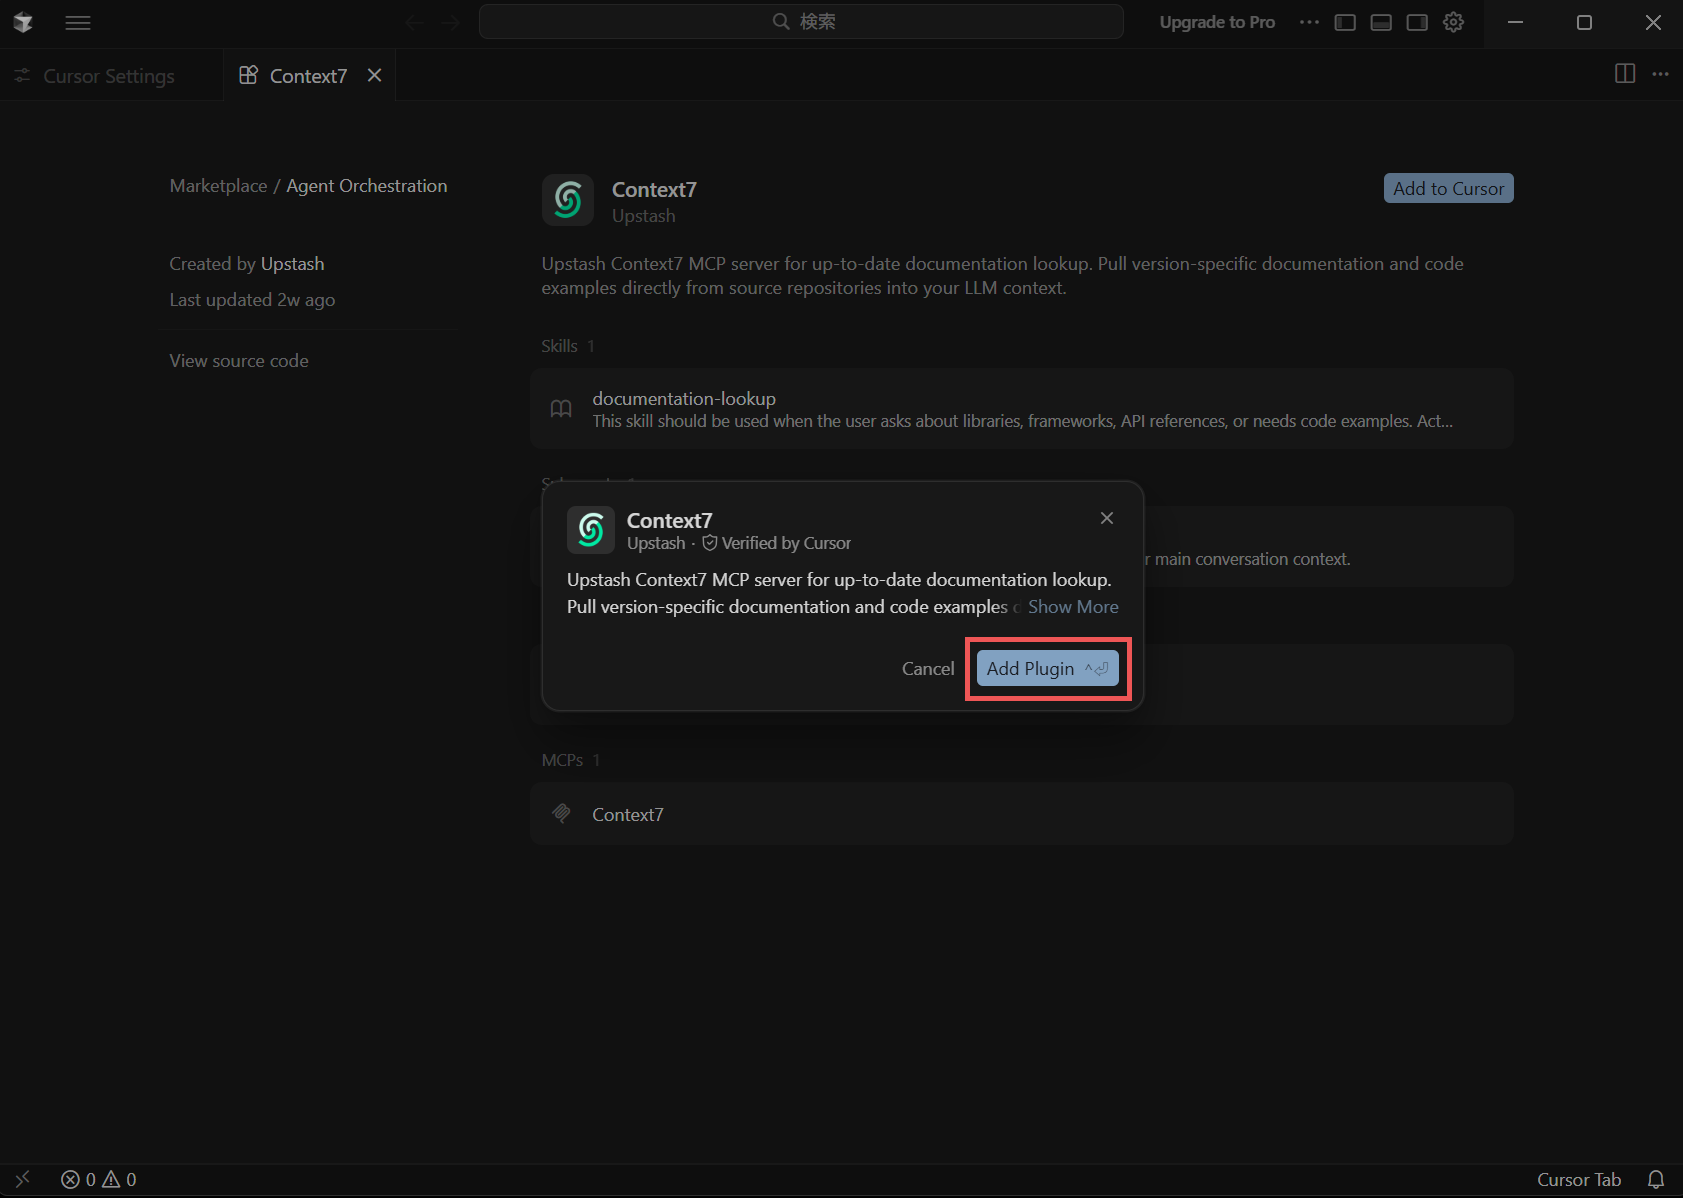The height and width of the screenshot is (1198, 1683).
Task: Open settings via the gear icon
Action: pos(1453,22)
